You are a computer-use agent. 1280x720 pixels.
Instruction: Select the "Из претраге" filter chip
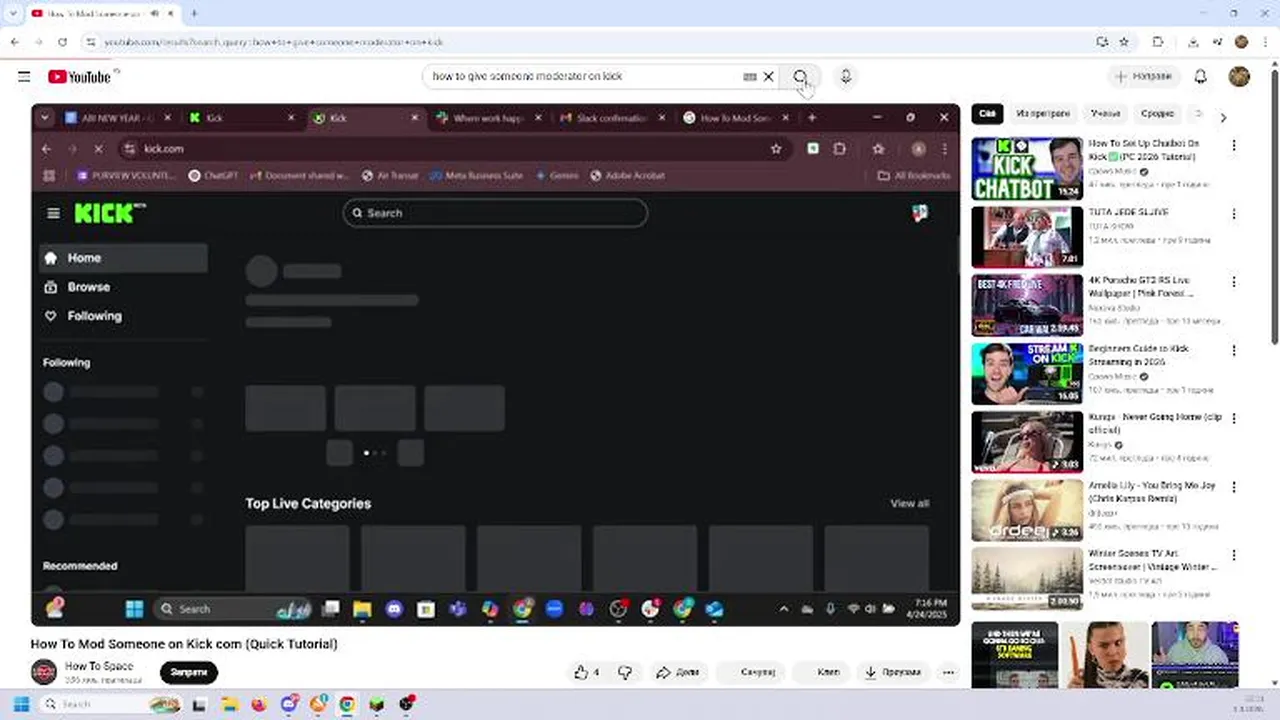[1043, 114]
